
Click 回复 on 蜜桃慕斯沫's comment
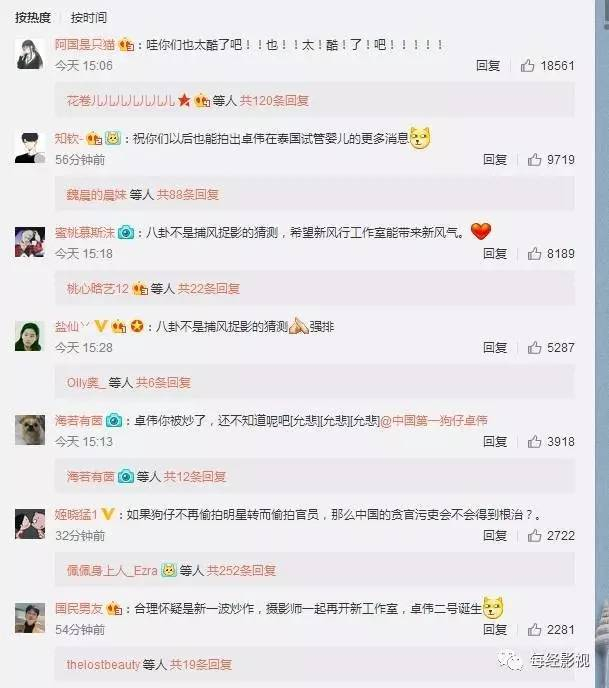495,254
